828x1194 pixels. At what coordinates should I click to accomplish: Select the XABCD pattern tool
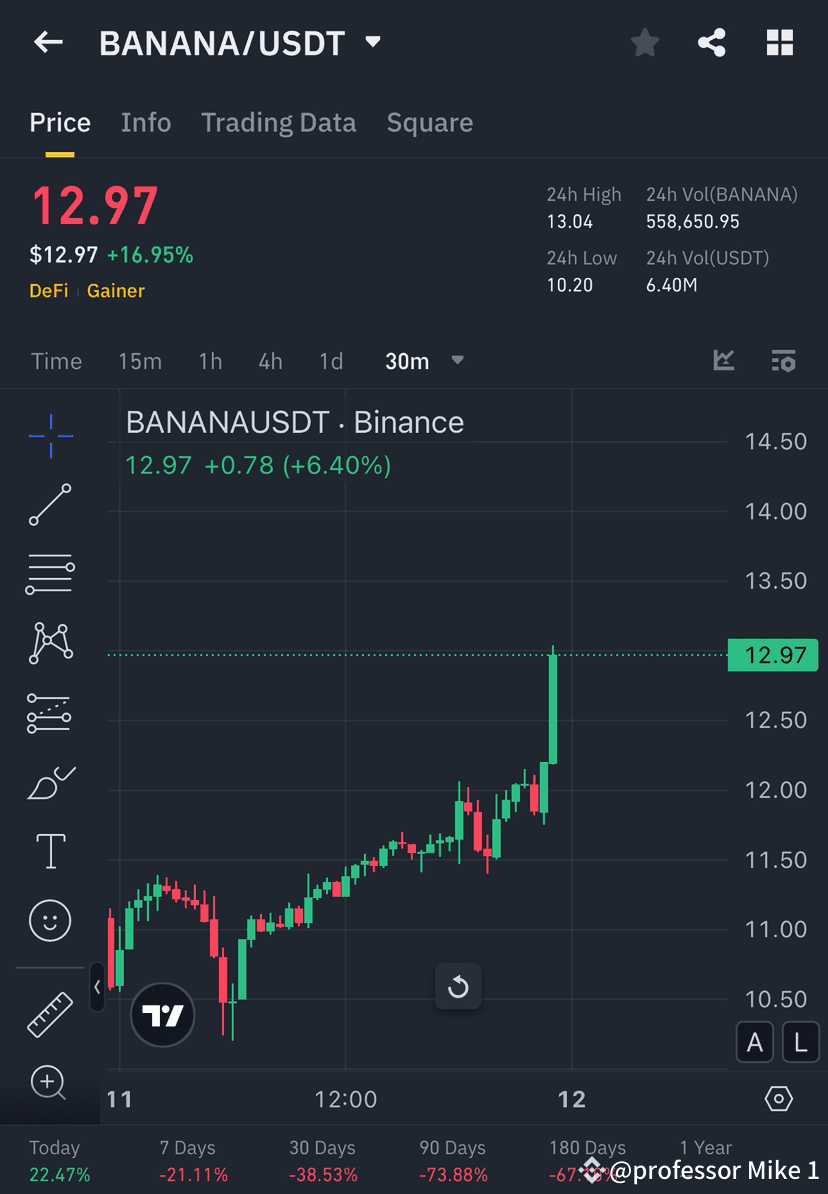click(49, 643)
